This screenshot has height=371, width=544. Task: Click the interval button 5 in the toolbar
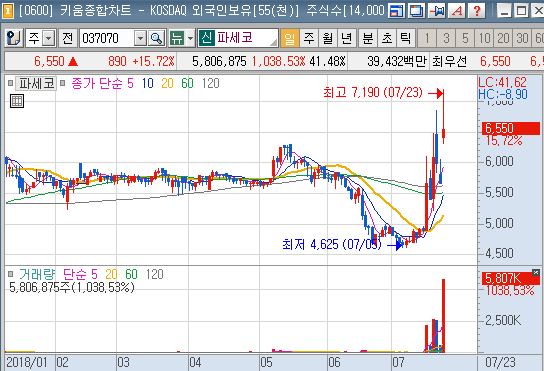pyautogui.click(x=465, y=38)
